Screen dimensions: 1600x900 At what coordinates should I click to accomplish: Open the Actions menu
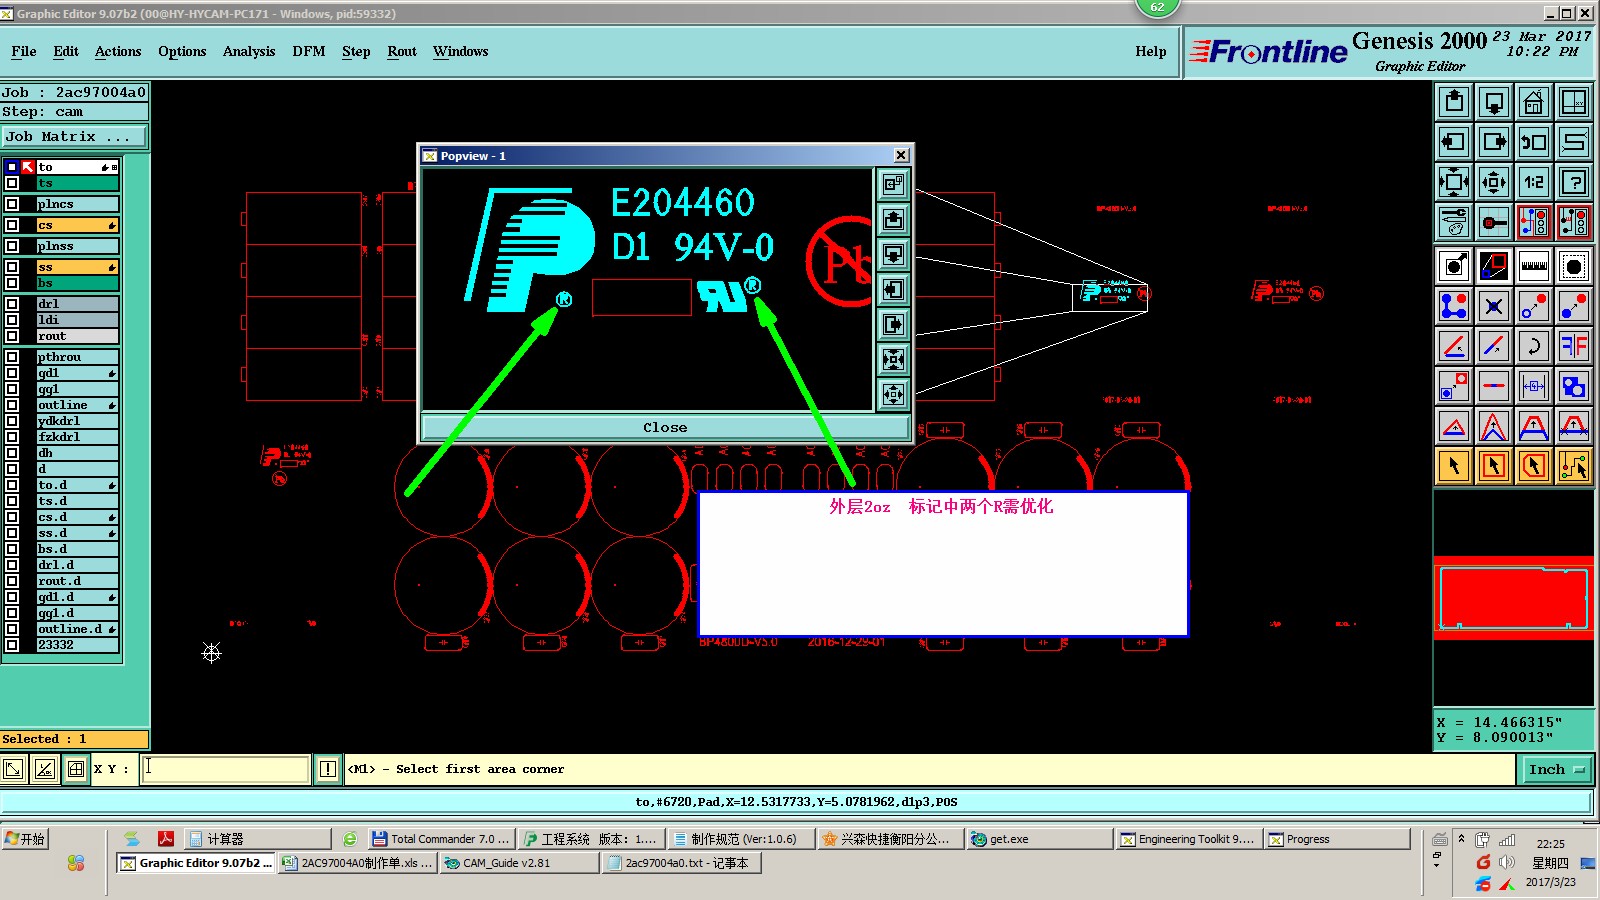click(118, 51)
